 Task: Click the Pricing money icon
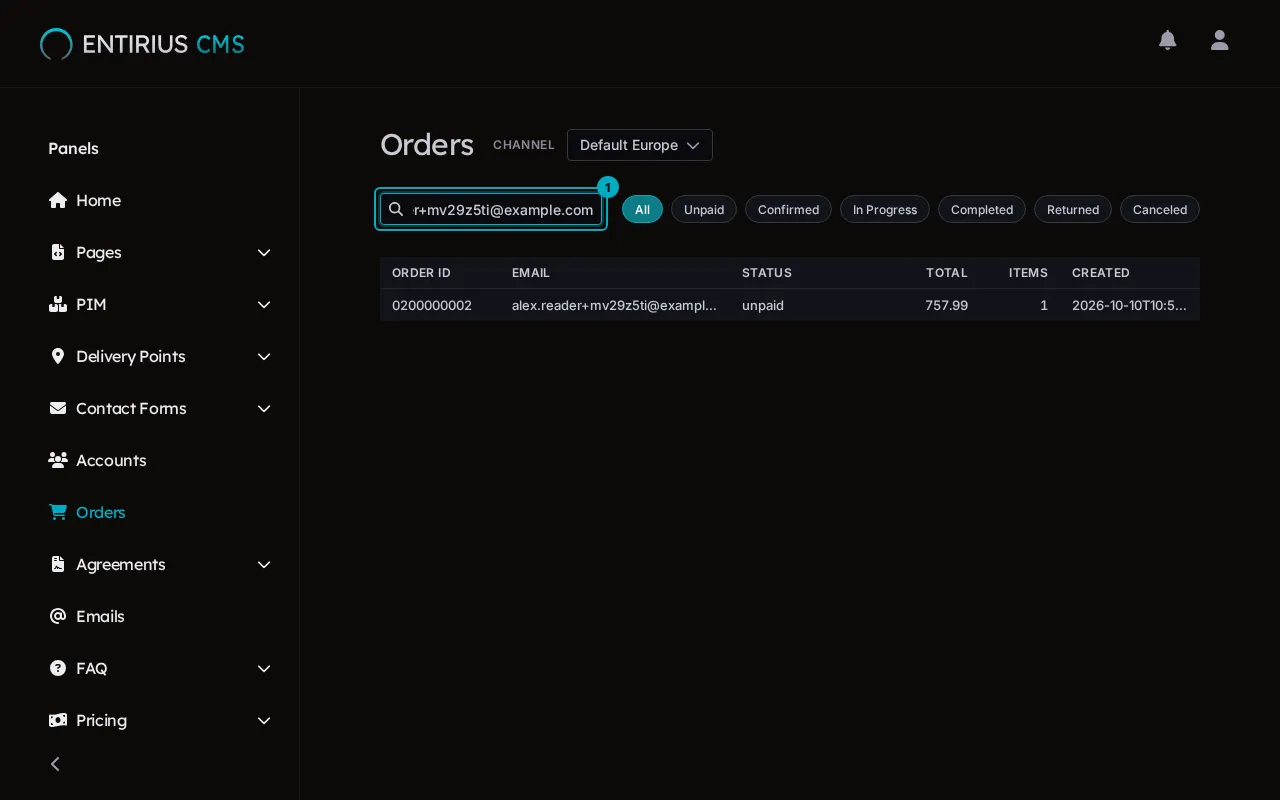point(58,720)
